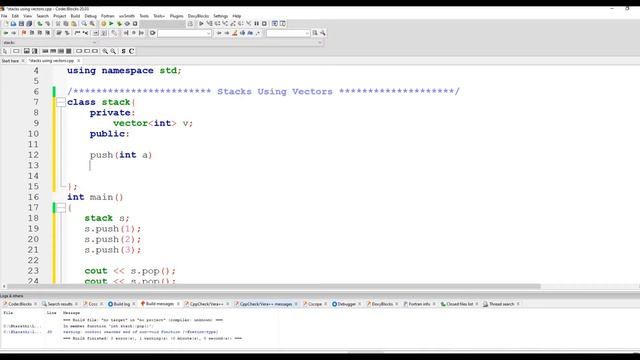Zoom in using the lower toolbar magnifier
Screen dimensions: 640x360
pos(105,51)
